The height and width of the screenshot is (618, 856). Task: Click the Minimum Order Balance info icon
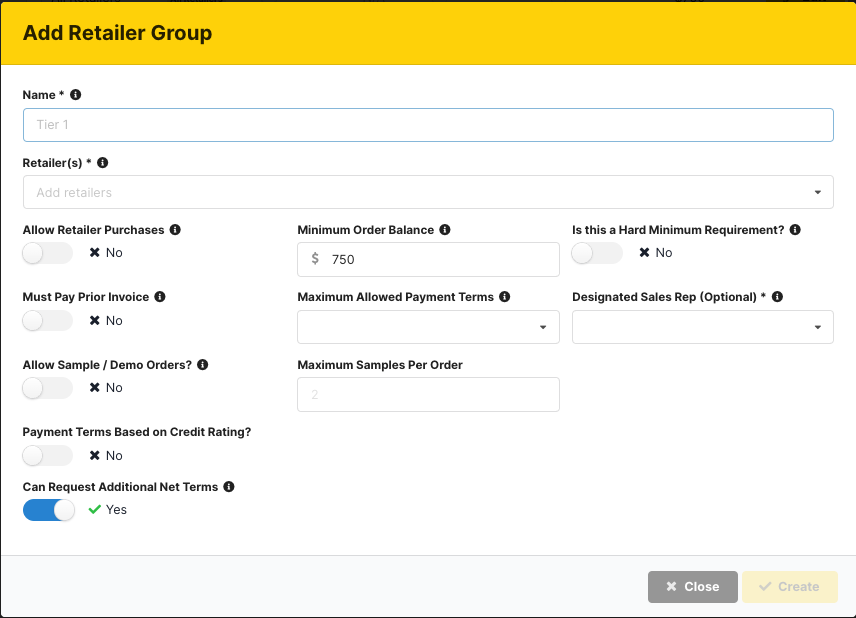[445, 230]
